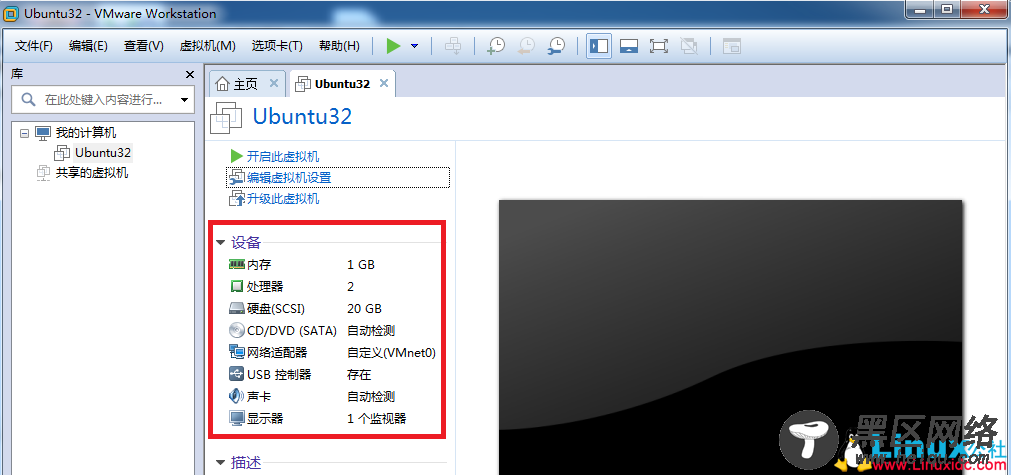
Task: Toggle the library sidebar view button
Action: 599,46
